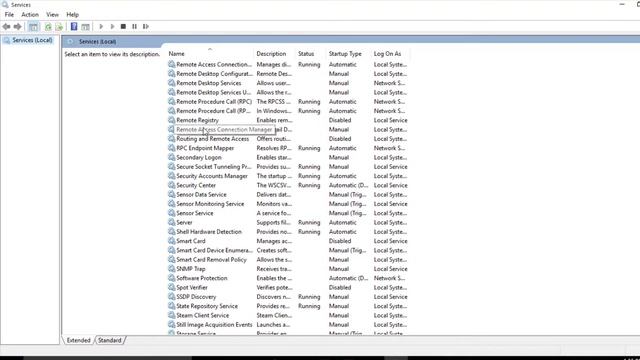Click the Export List toolbar icon
This screenshot has width=640, height=360.
(x=59, y=27)
